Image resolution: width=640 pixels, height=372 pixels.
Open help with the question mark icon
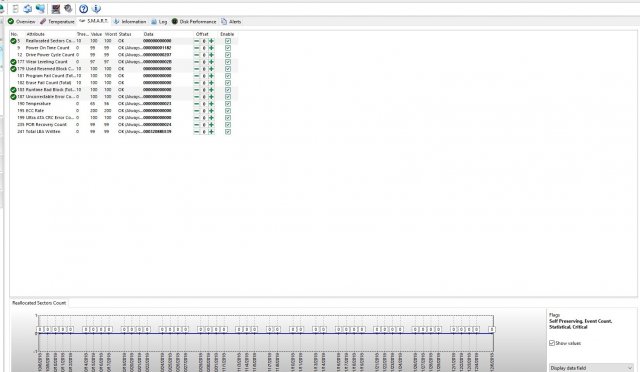(84, 9)
